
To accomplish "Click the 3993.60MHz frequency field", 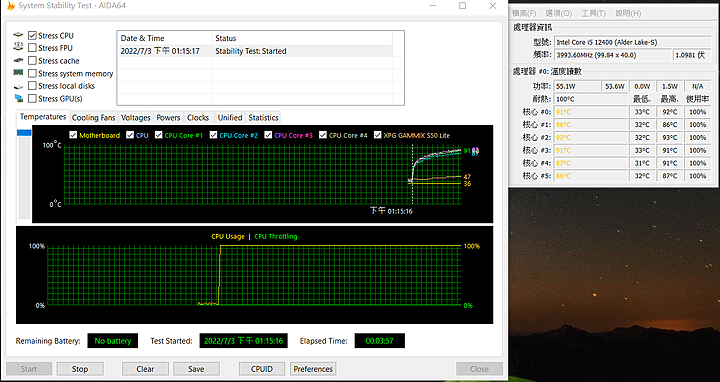I will [x=613, y=55].
